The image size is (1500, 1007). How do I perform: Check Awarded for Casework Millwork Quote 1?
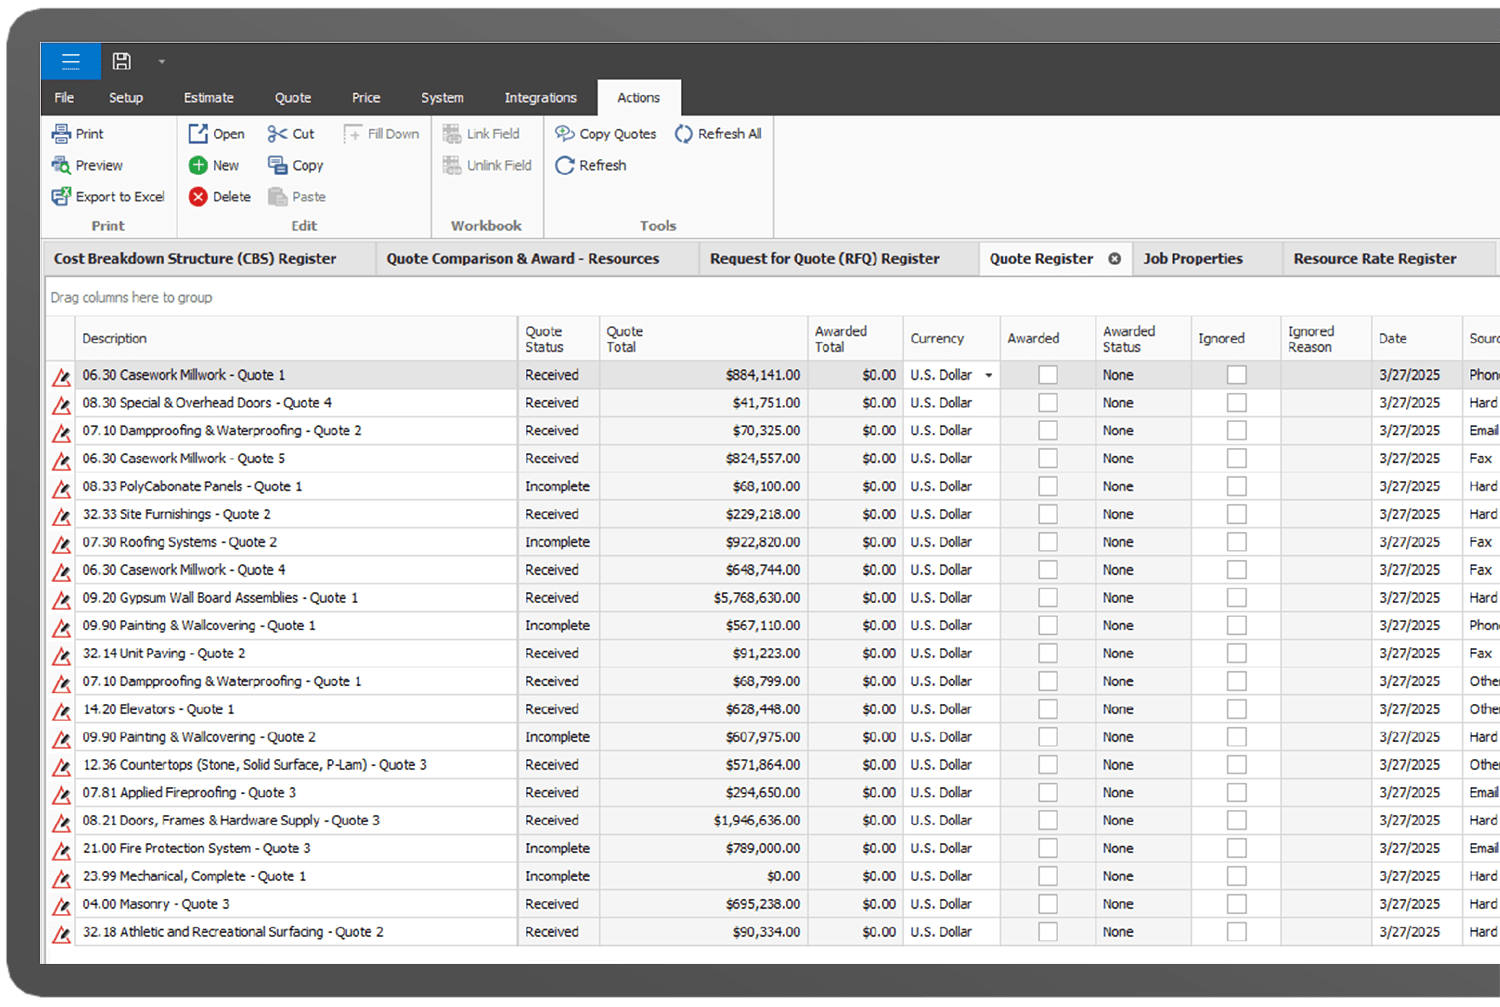pyautogui.click(x=1047, y=375)
